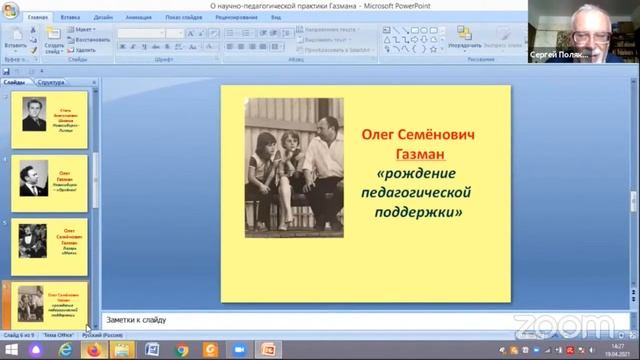Click the Удалить slide button
The image size is (640, 360).
[81, 50]
